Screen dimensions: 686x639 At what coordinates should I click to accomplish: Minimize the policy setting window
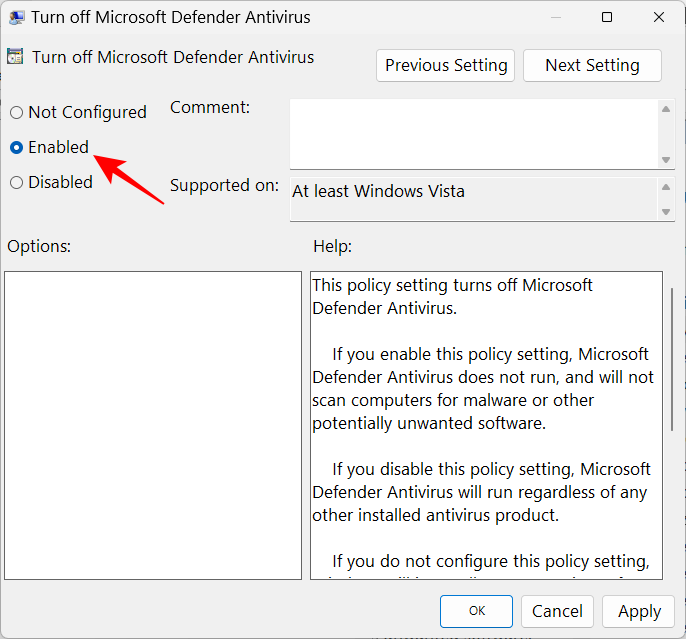(555, 17)
